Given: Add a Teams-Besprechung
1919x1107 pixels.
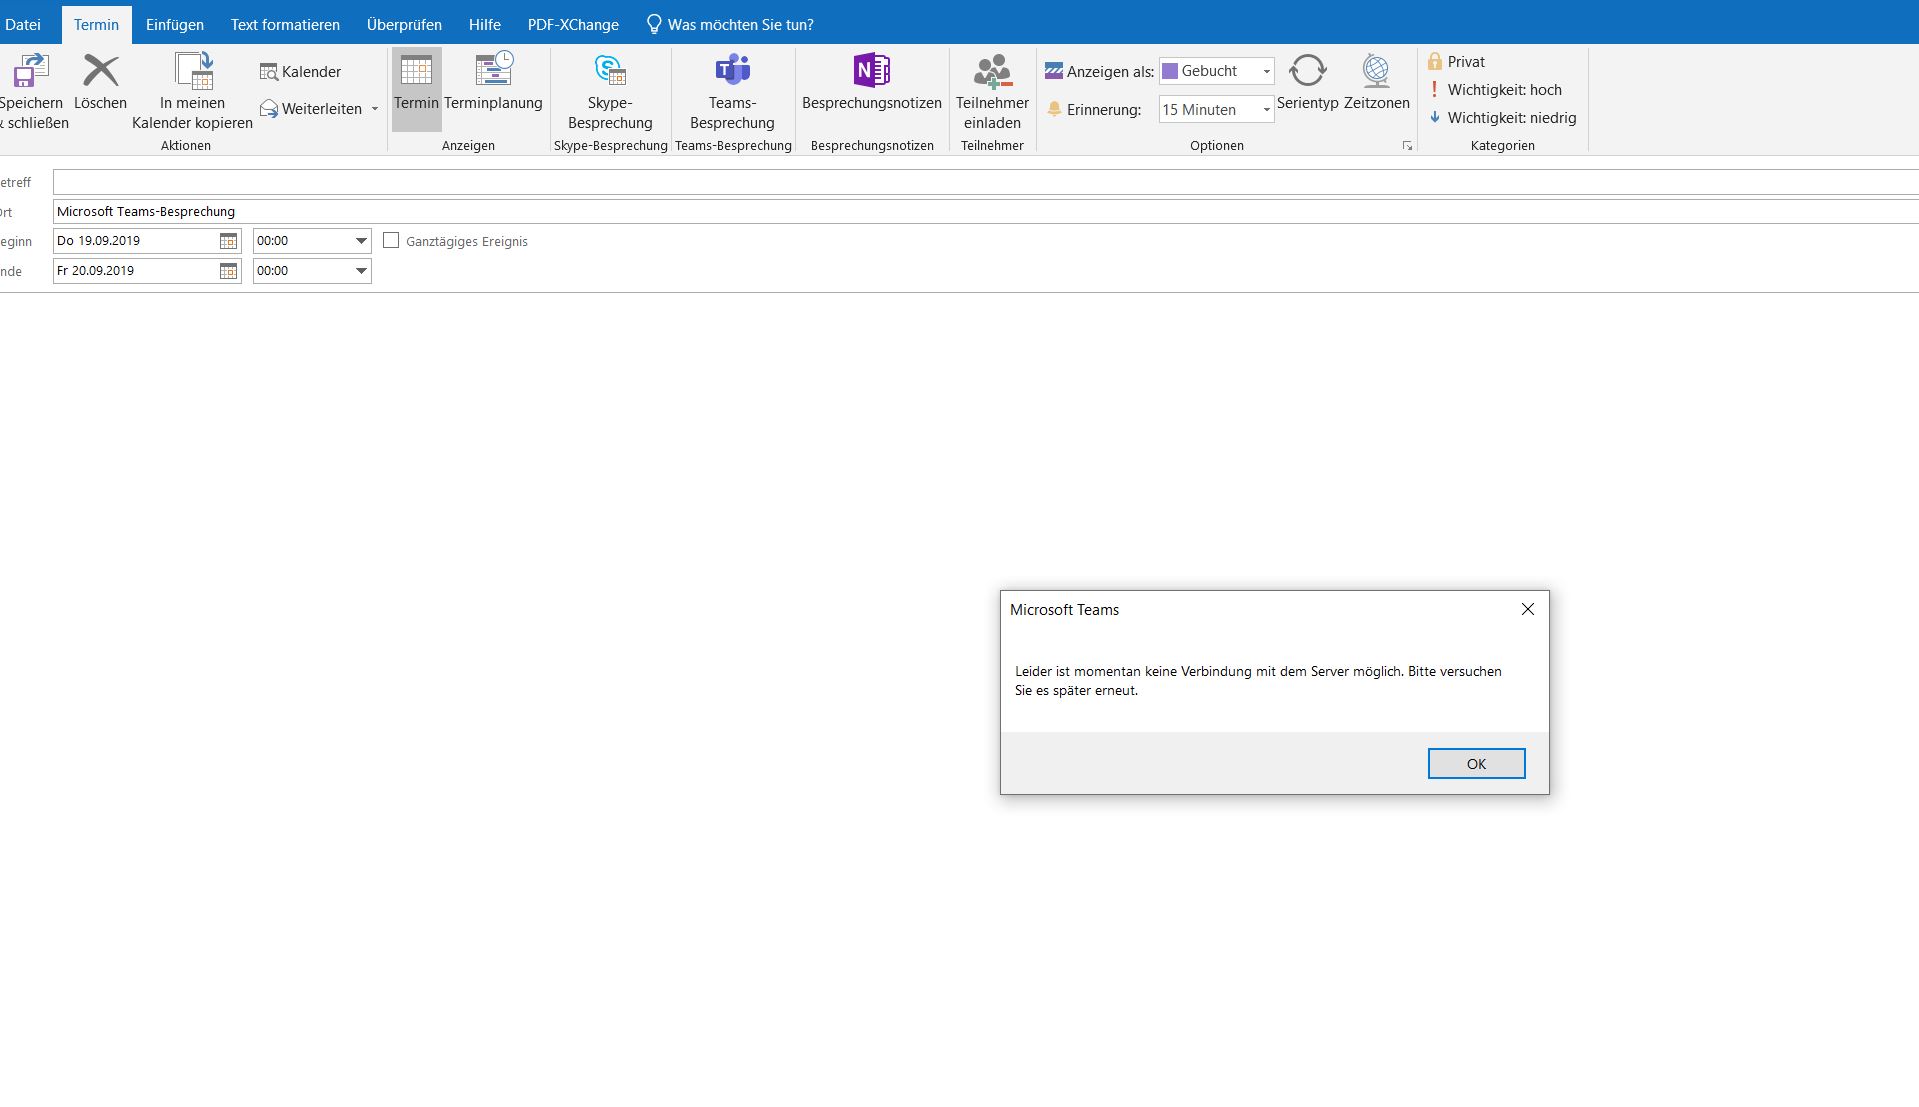Looking at the screenshot, I should coord(732,90).
